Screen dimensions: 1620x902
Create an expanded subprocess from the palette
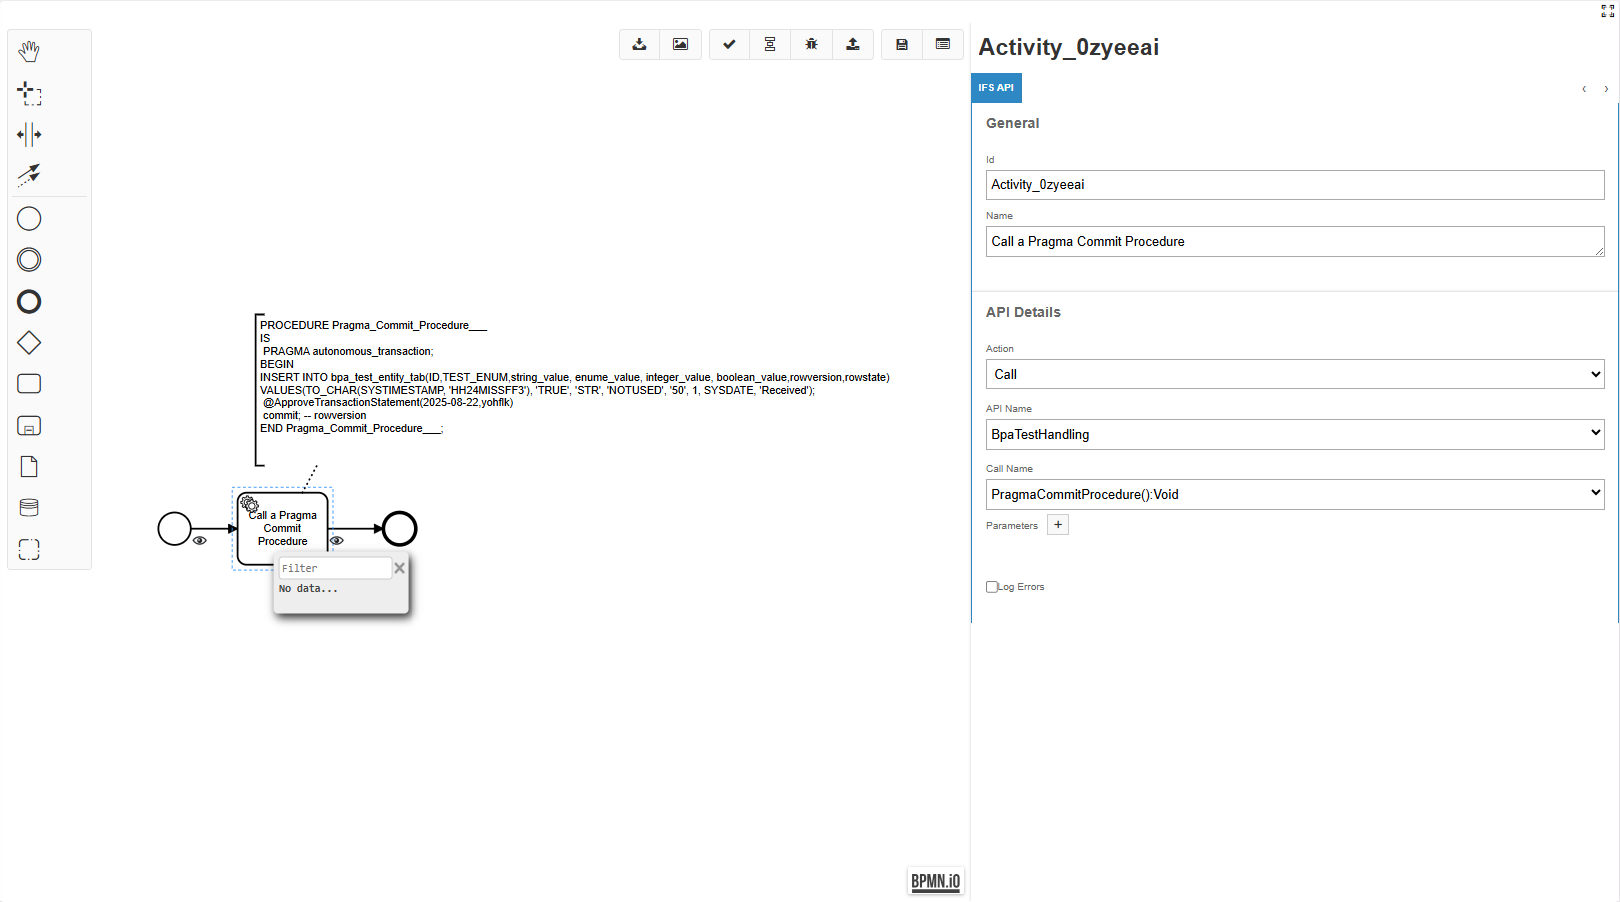29,426
